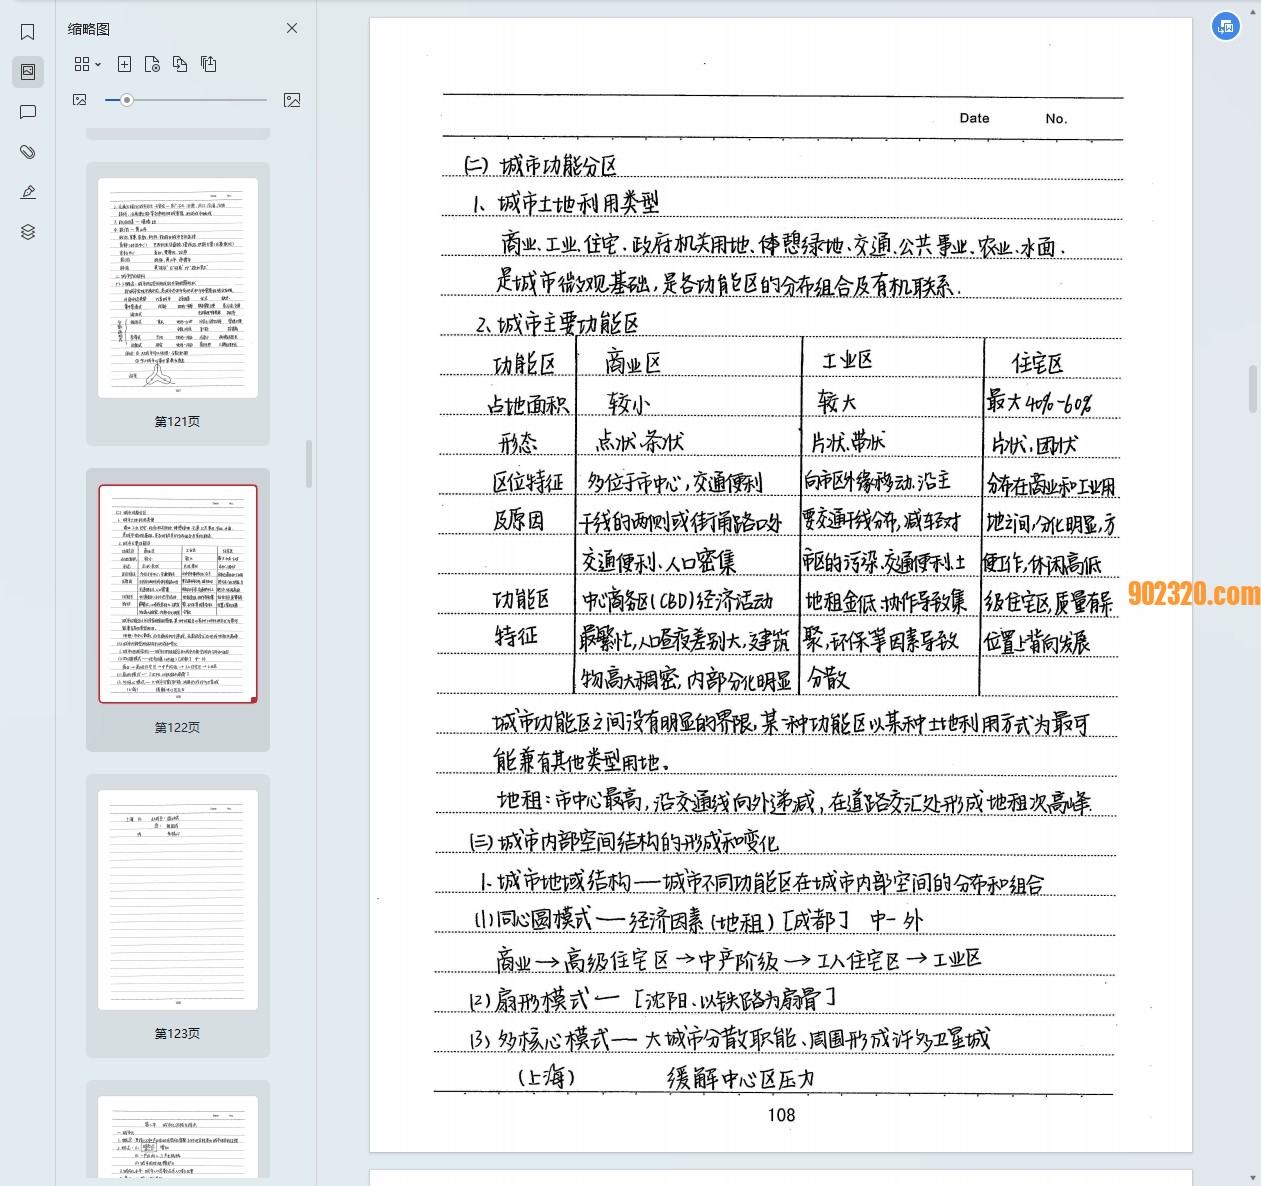Click the thumbnail list scrollbar
This screenshot has width=1261, height=1186.
click(309, 460)
